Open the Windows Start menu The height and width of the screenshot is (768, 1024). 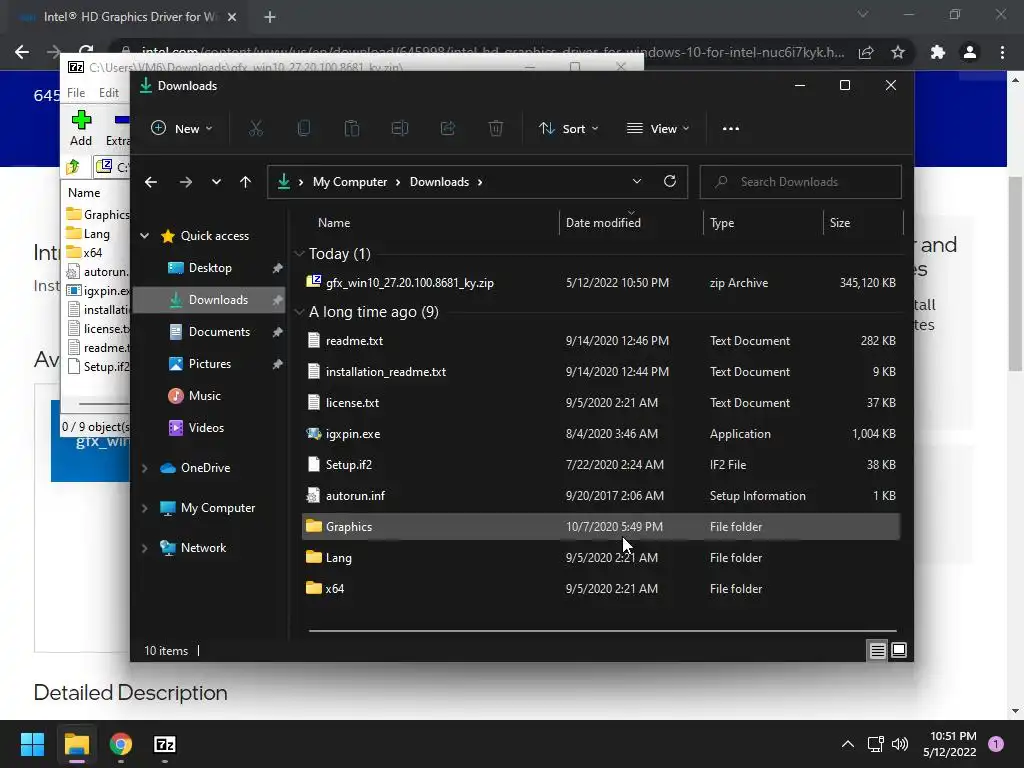click(x=32, y=744)
